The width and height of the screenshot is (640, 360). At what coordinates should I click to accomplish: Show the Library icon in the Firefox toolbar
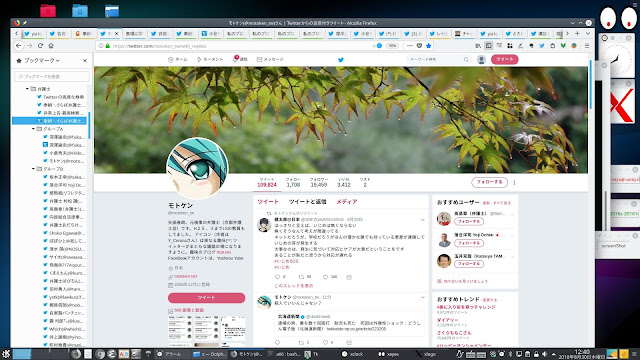478,46
